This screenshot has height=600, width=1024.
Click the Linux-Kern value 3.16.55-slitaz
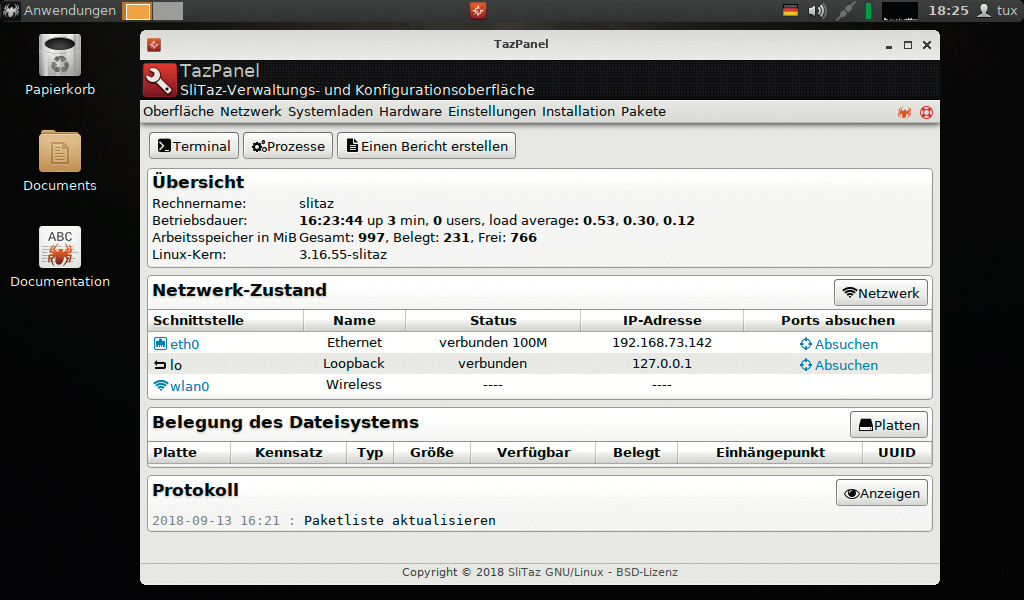(343, 255)
